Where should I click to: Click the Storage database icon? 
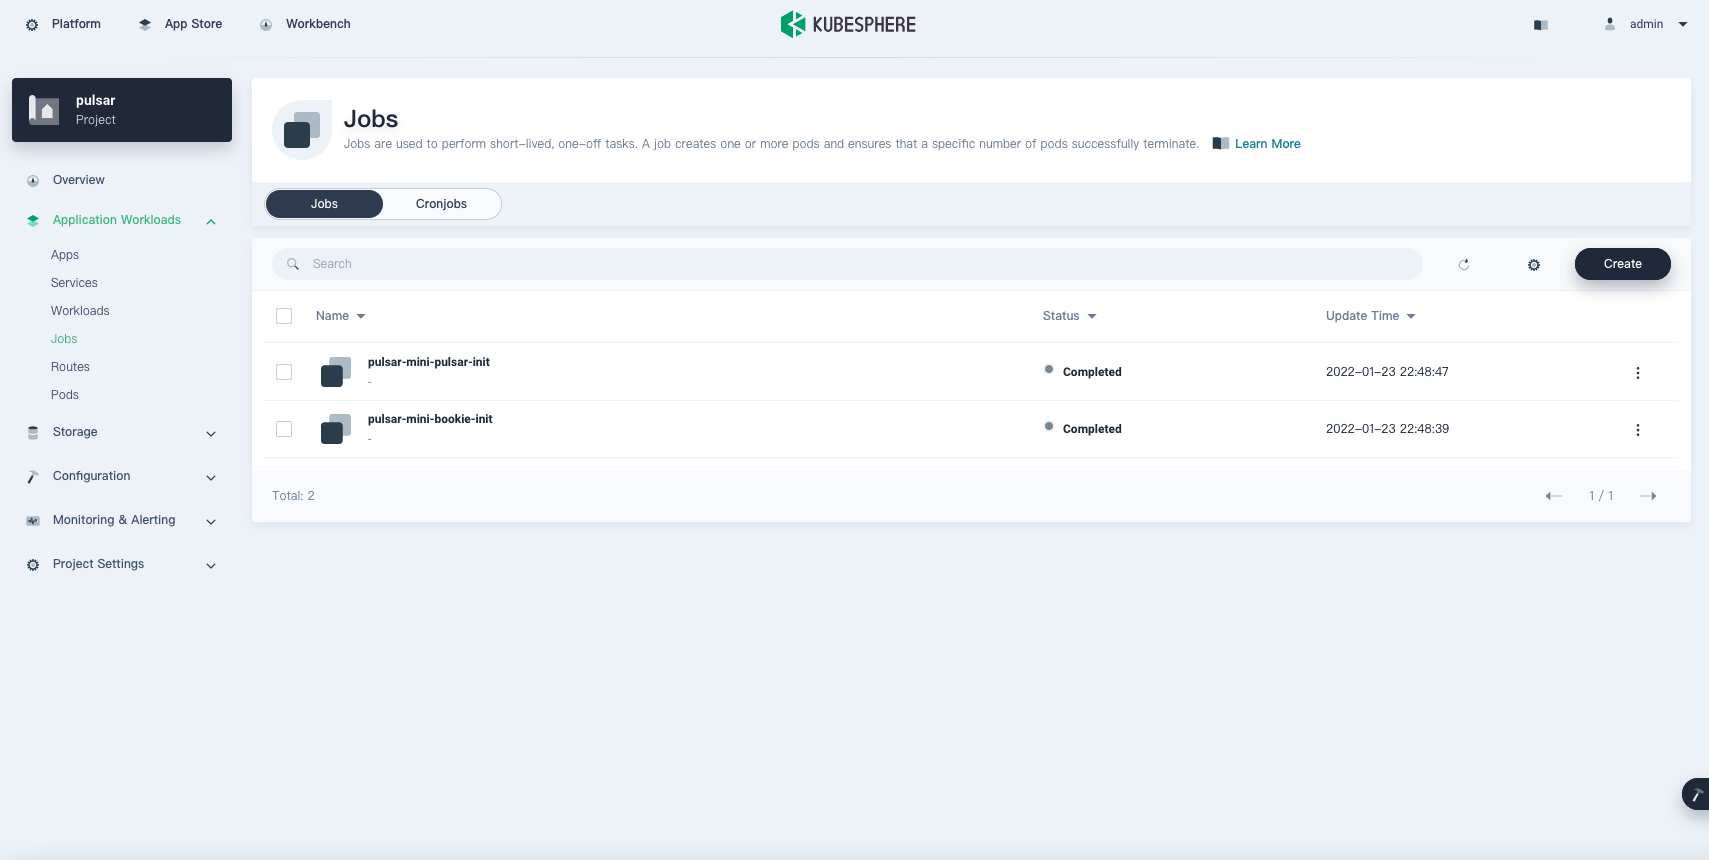click(x=33, y=433)
